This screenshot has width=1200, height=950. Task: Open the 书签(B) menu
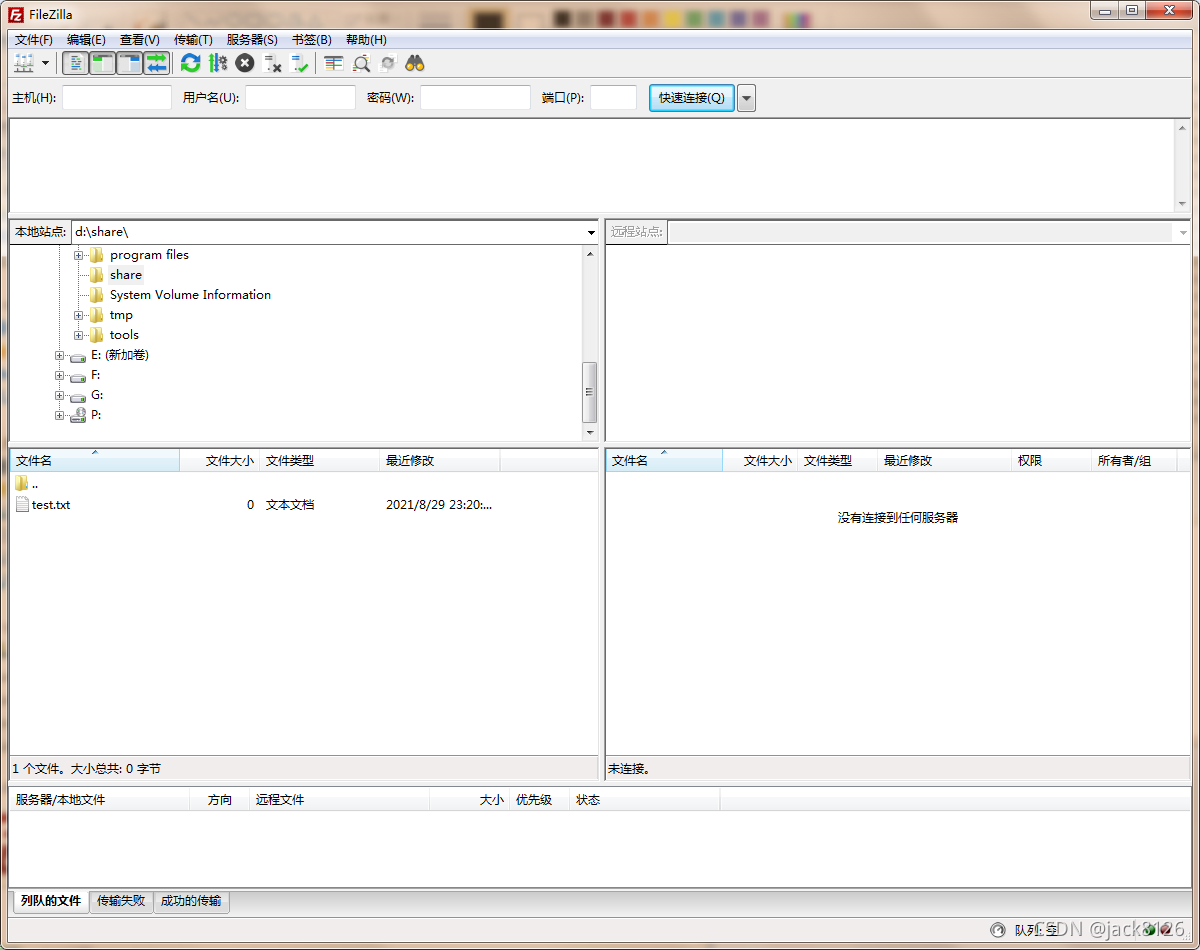pyautogui.click(x=311, y=39)
